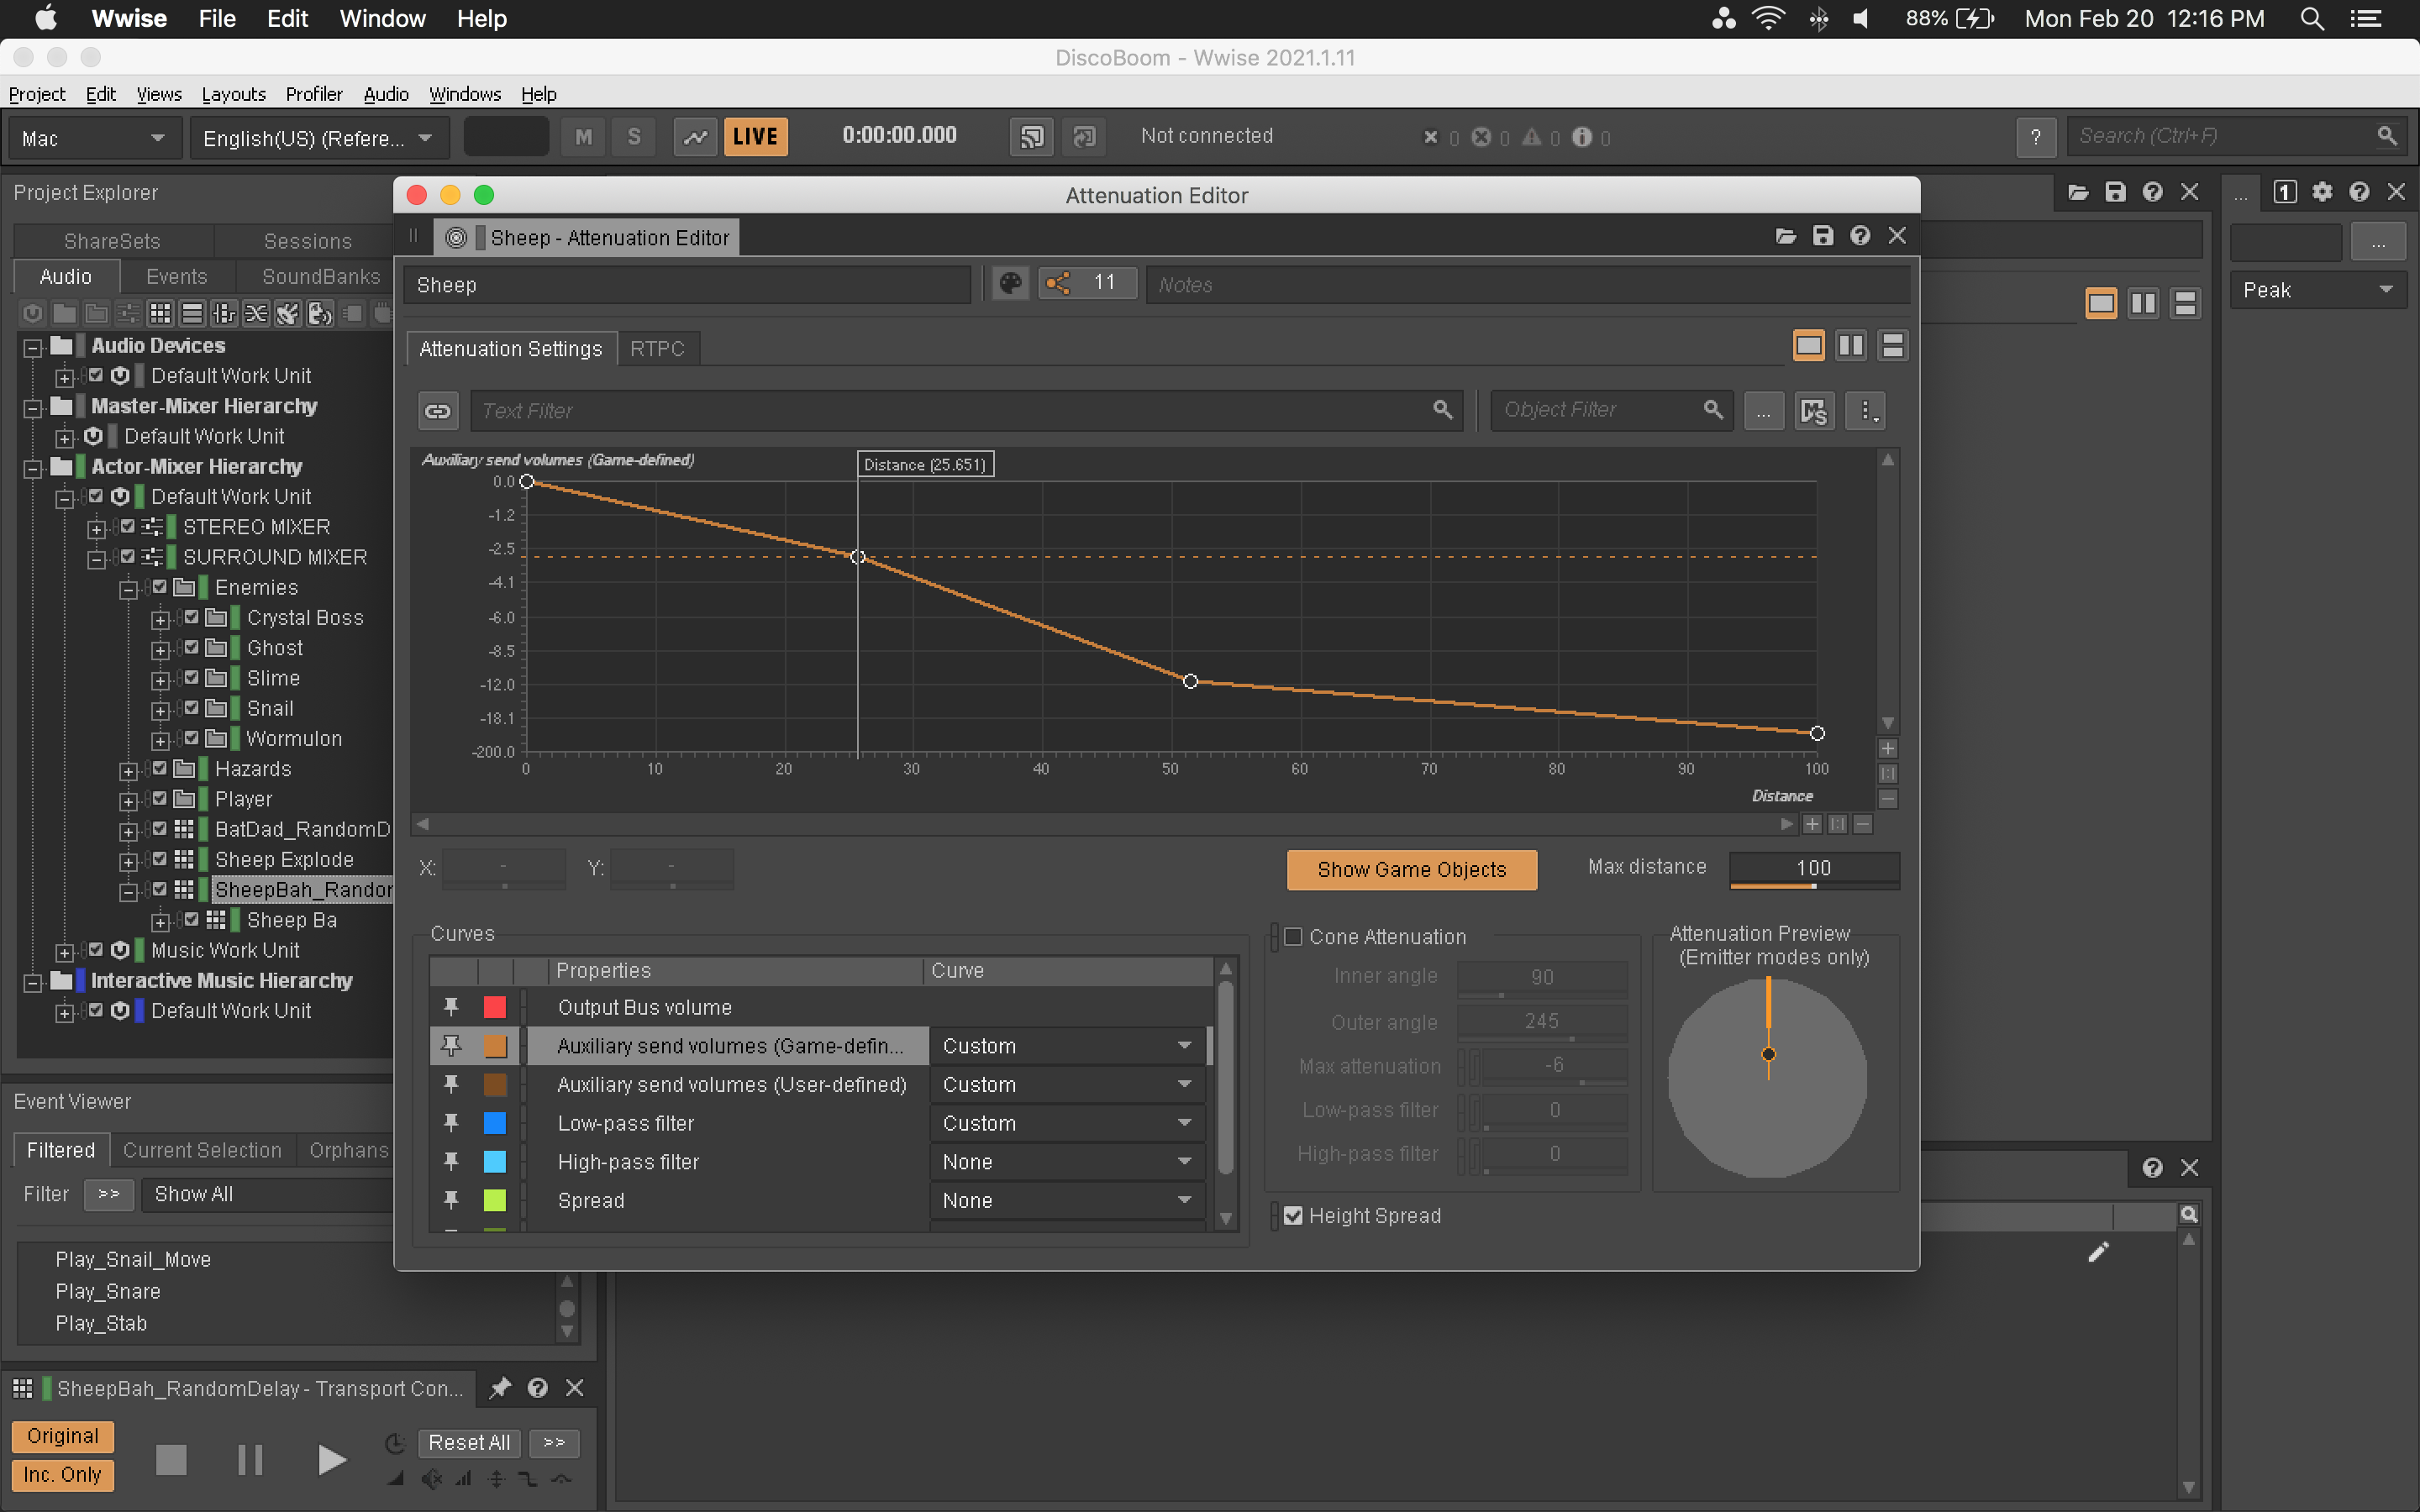Viewport: 2420px width, 1512px height.
Task: Toggle the Hazards inclusion checkbox
Action: [x=160, y=768]
